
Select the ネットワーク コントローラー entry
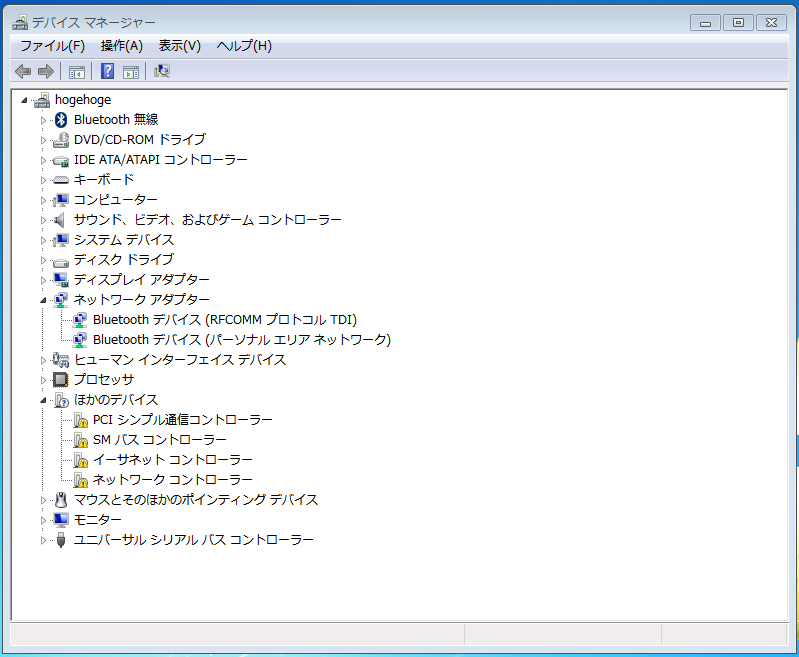[x=173, y=480]
